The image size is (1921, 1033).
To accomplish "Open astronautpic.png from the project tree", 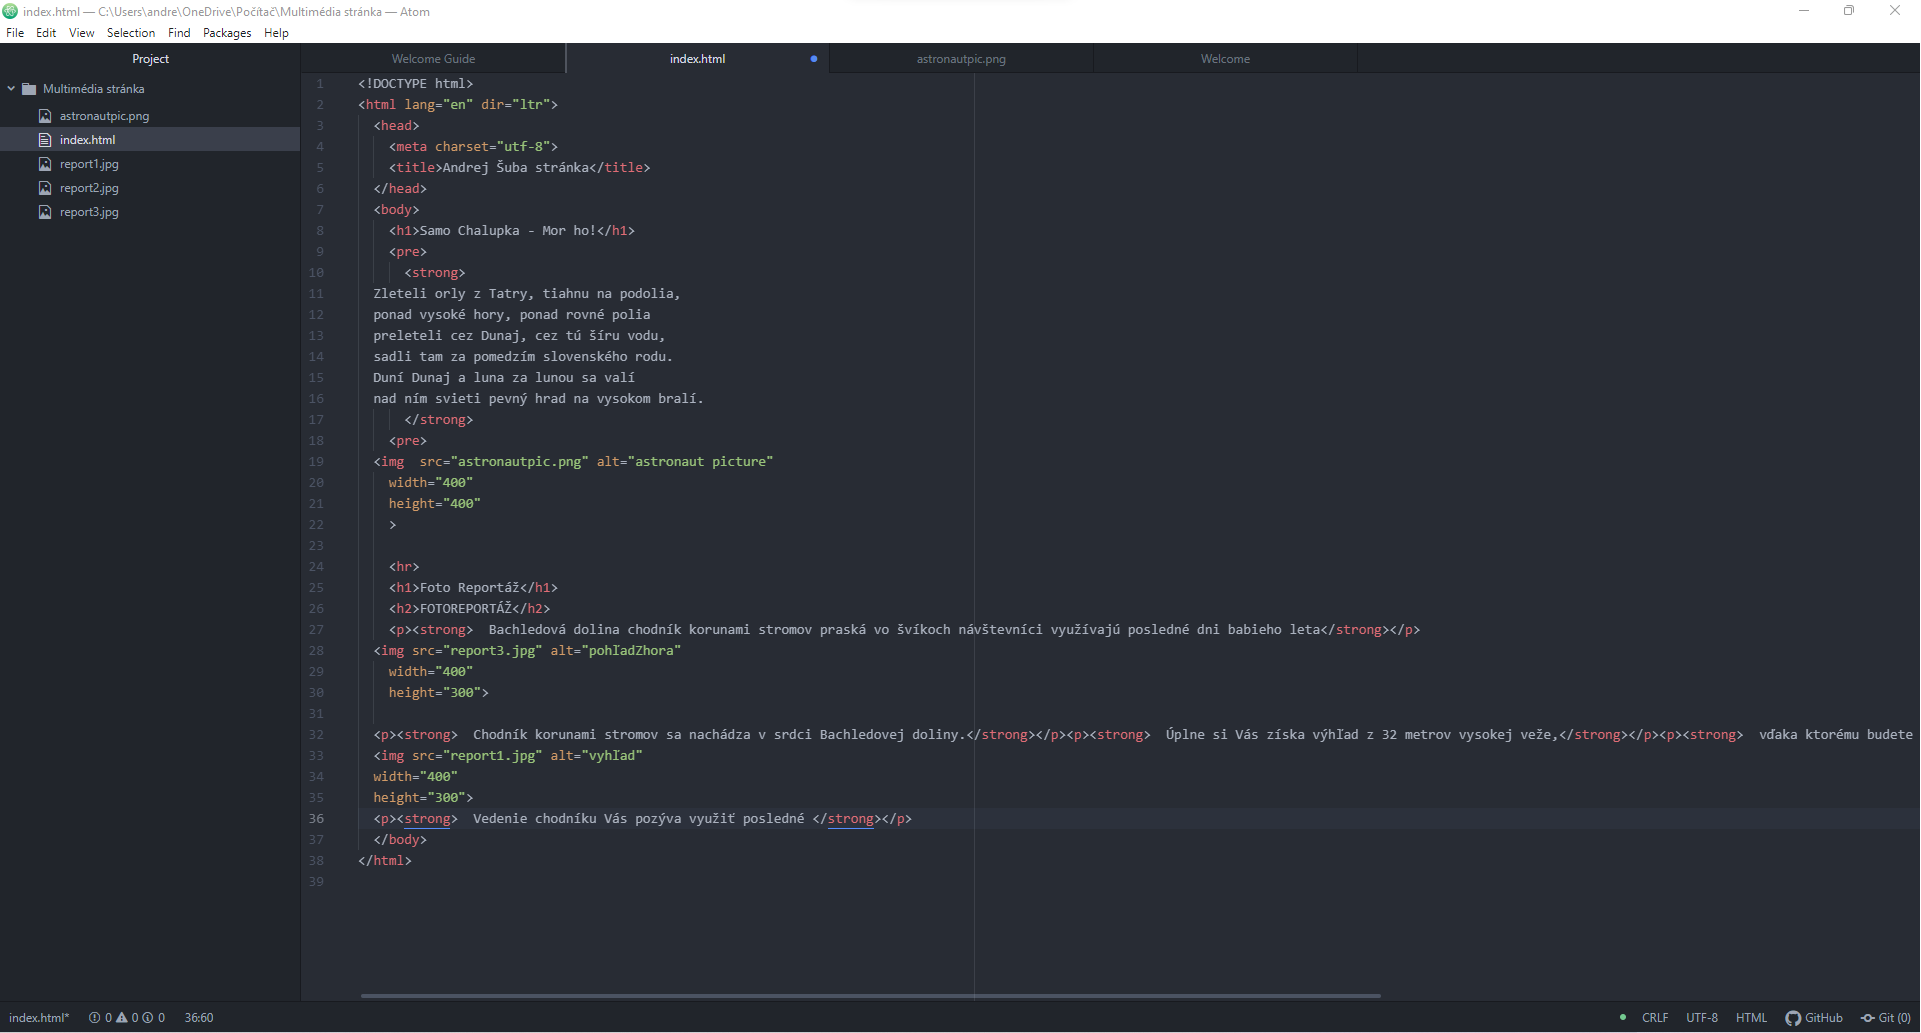I will [104, 116].
